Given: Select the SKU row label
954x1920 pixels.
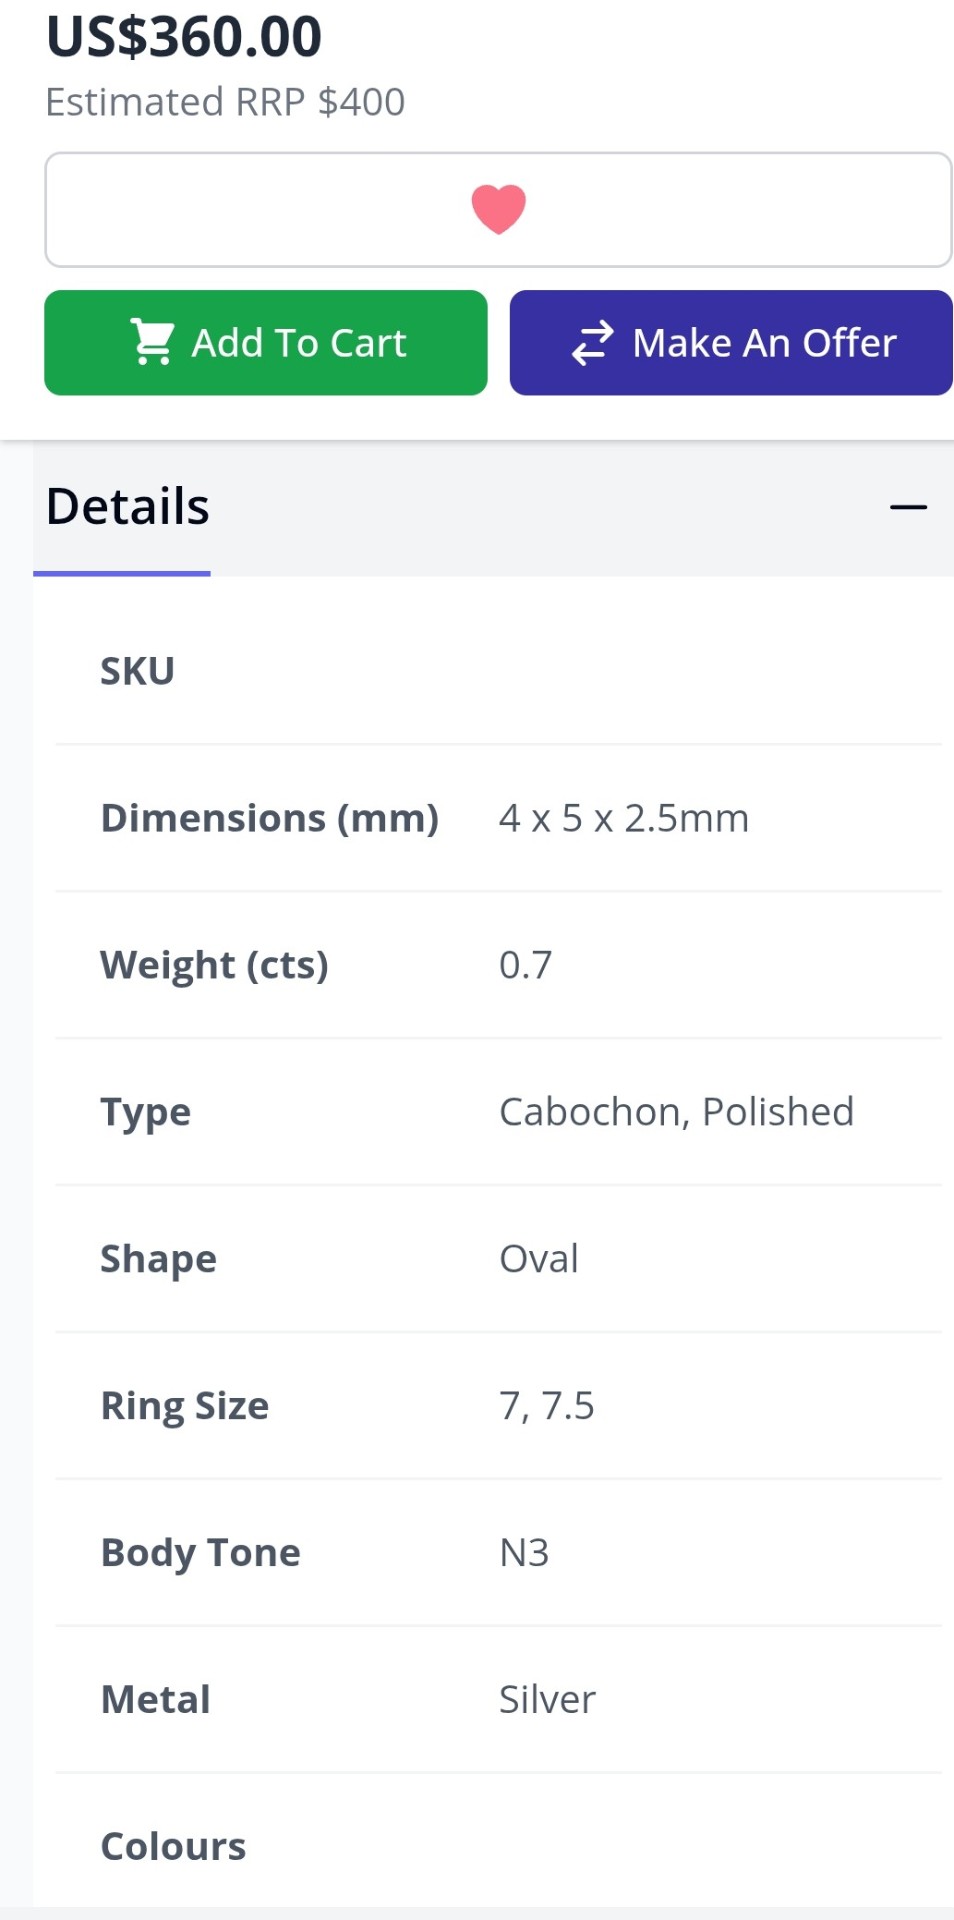Looking at the screenshot, I should click(x=137, y=671).
